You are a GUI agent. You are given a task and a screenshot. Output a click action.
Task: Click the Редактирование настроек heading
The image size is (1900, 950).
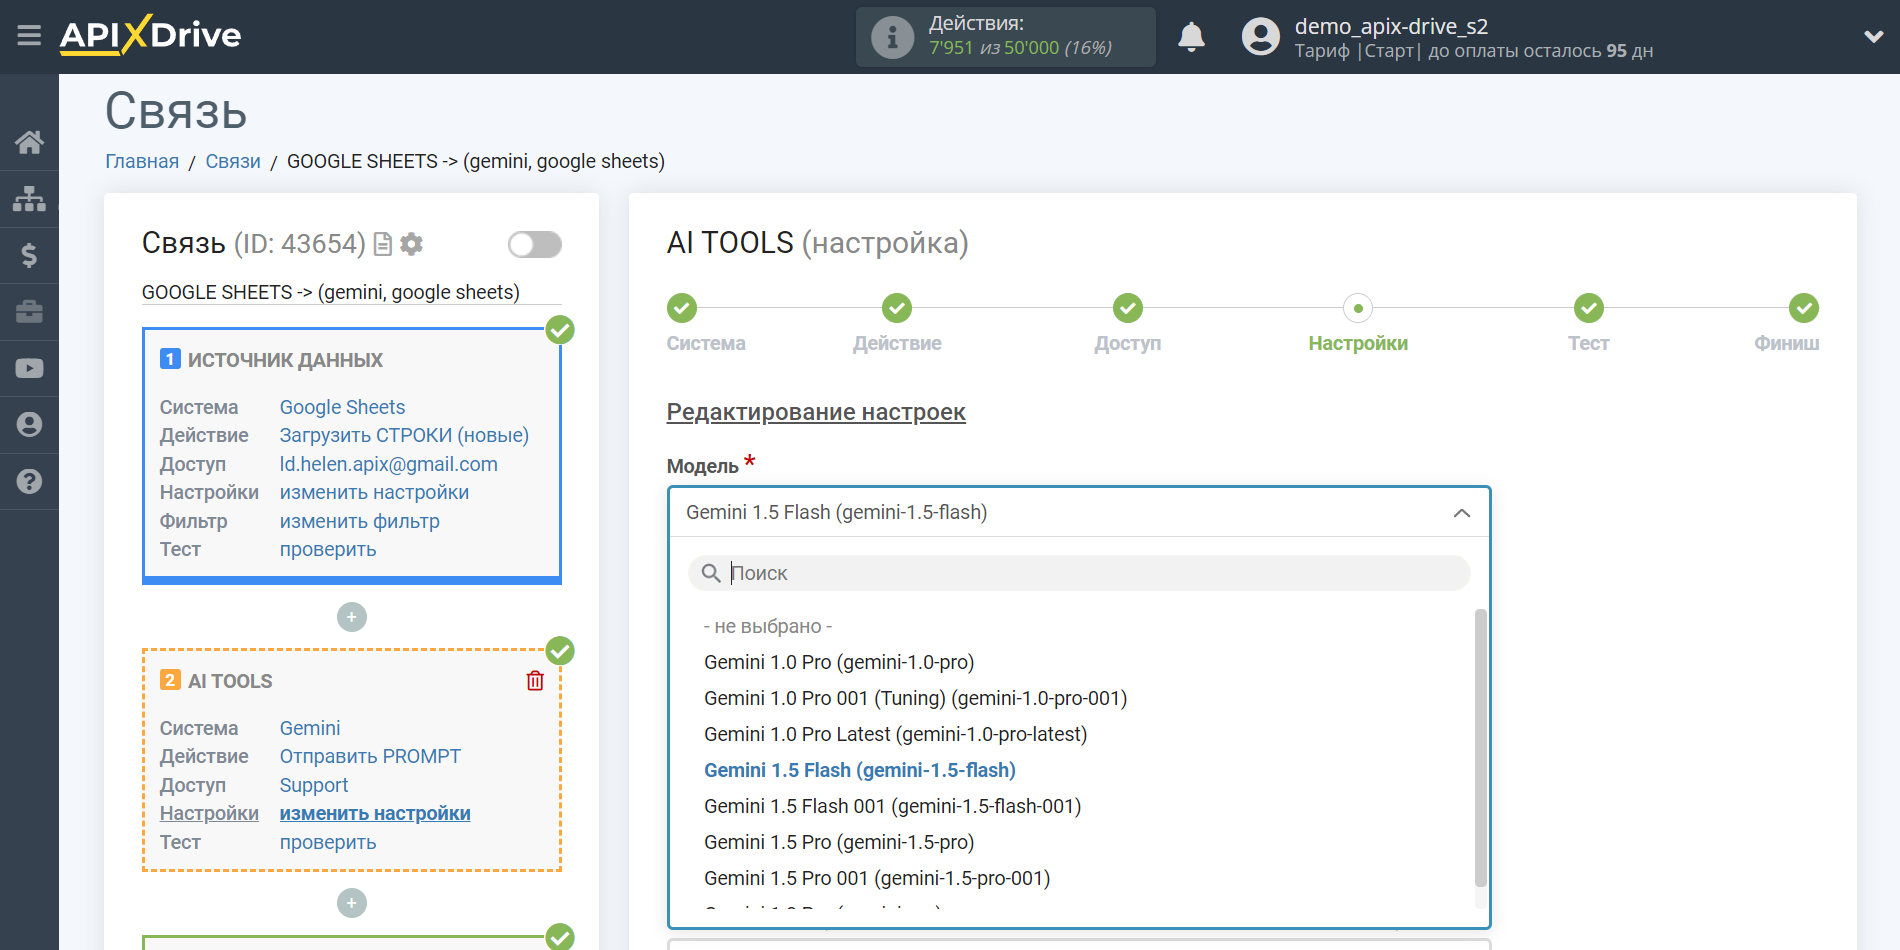pyautogui.click(x=816, y=412)
